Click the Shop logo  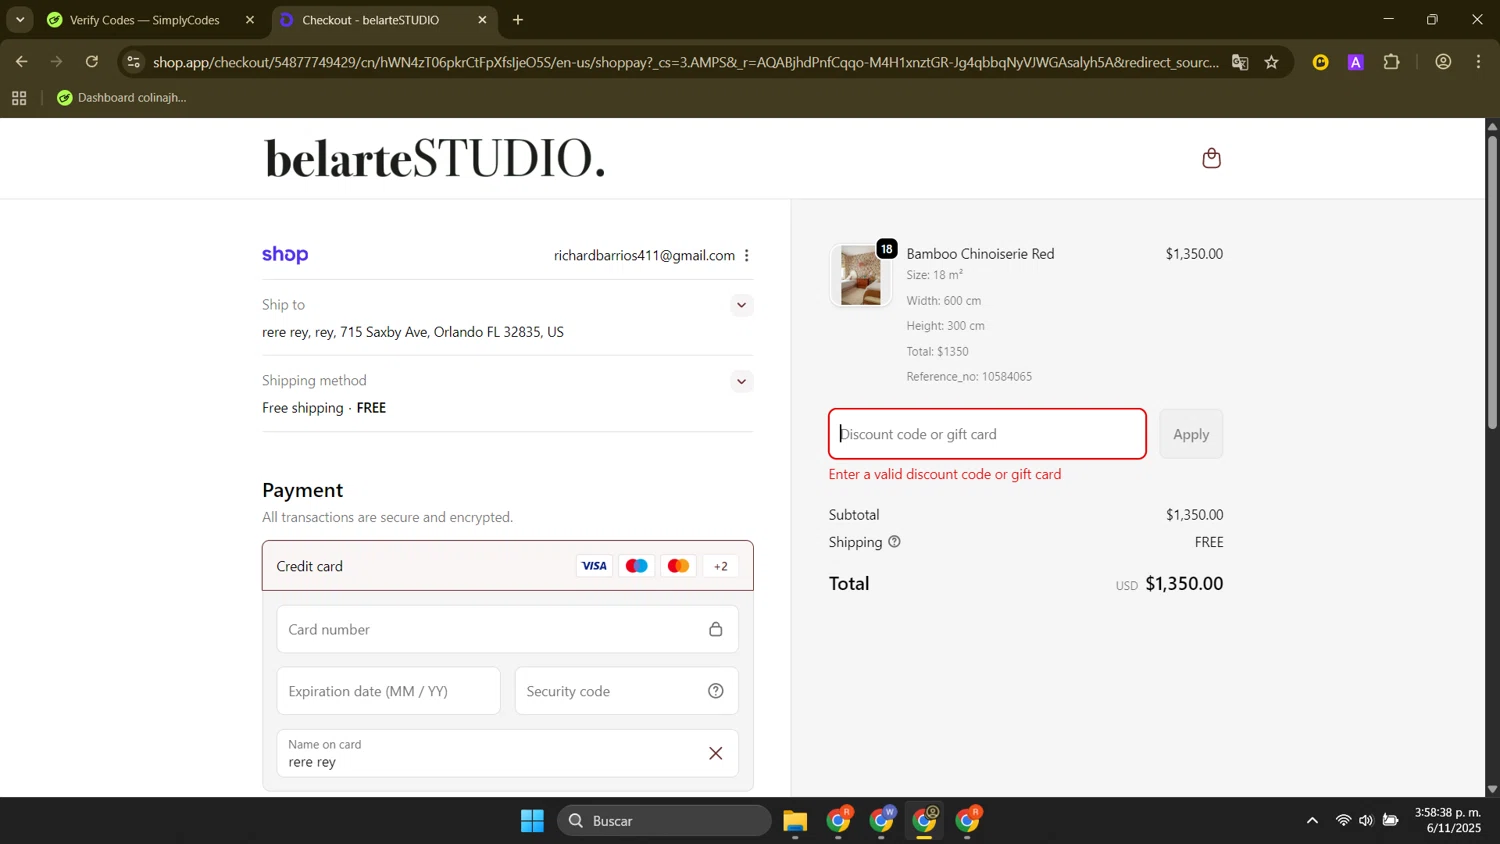pyautogui.click(x=285, y=255)
